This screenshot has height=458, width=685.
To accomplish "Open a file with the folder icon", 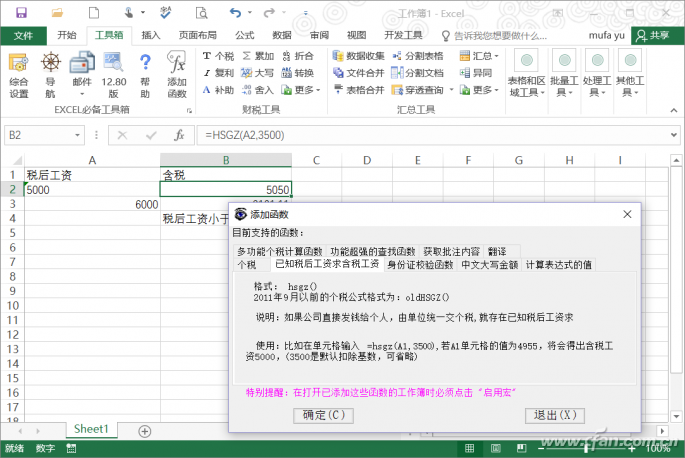I will click(x=57, y=13).
